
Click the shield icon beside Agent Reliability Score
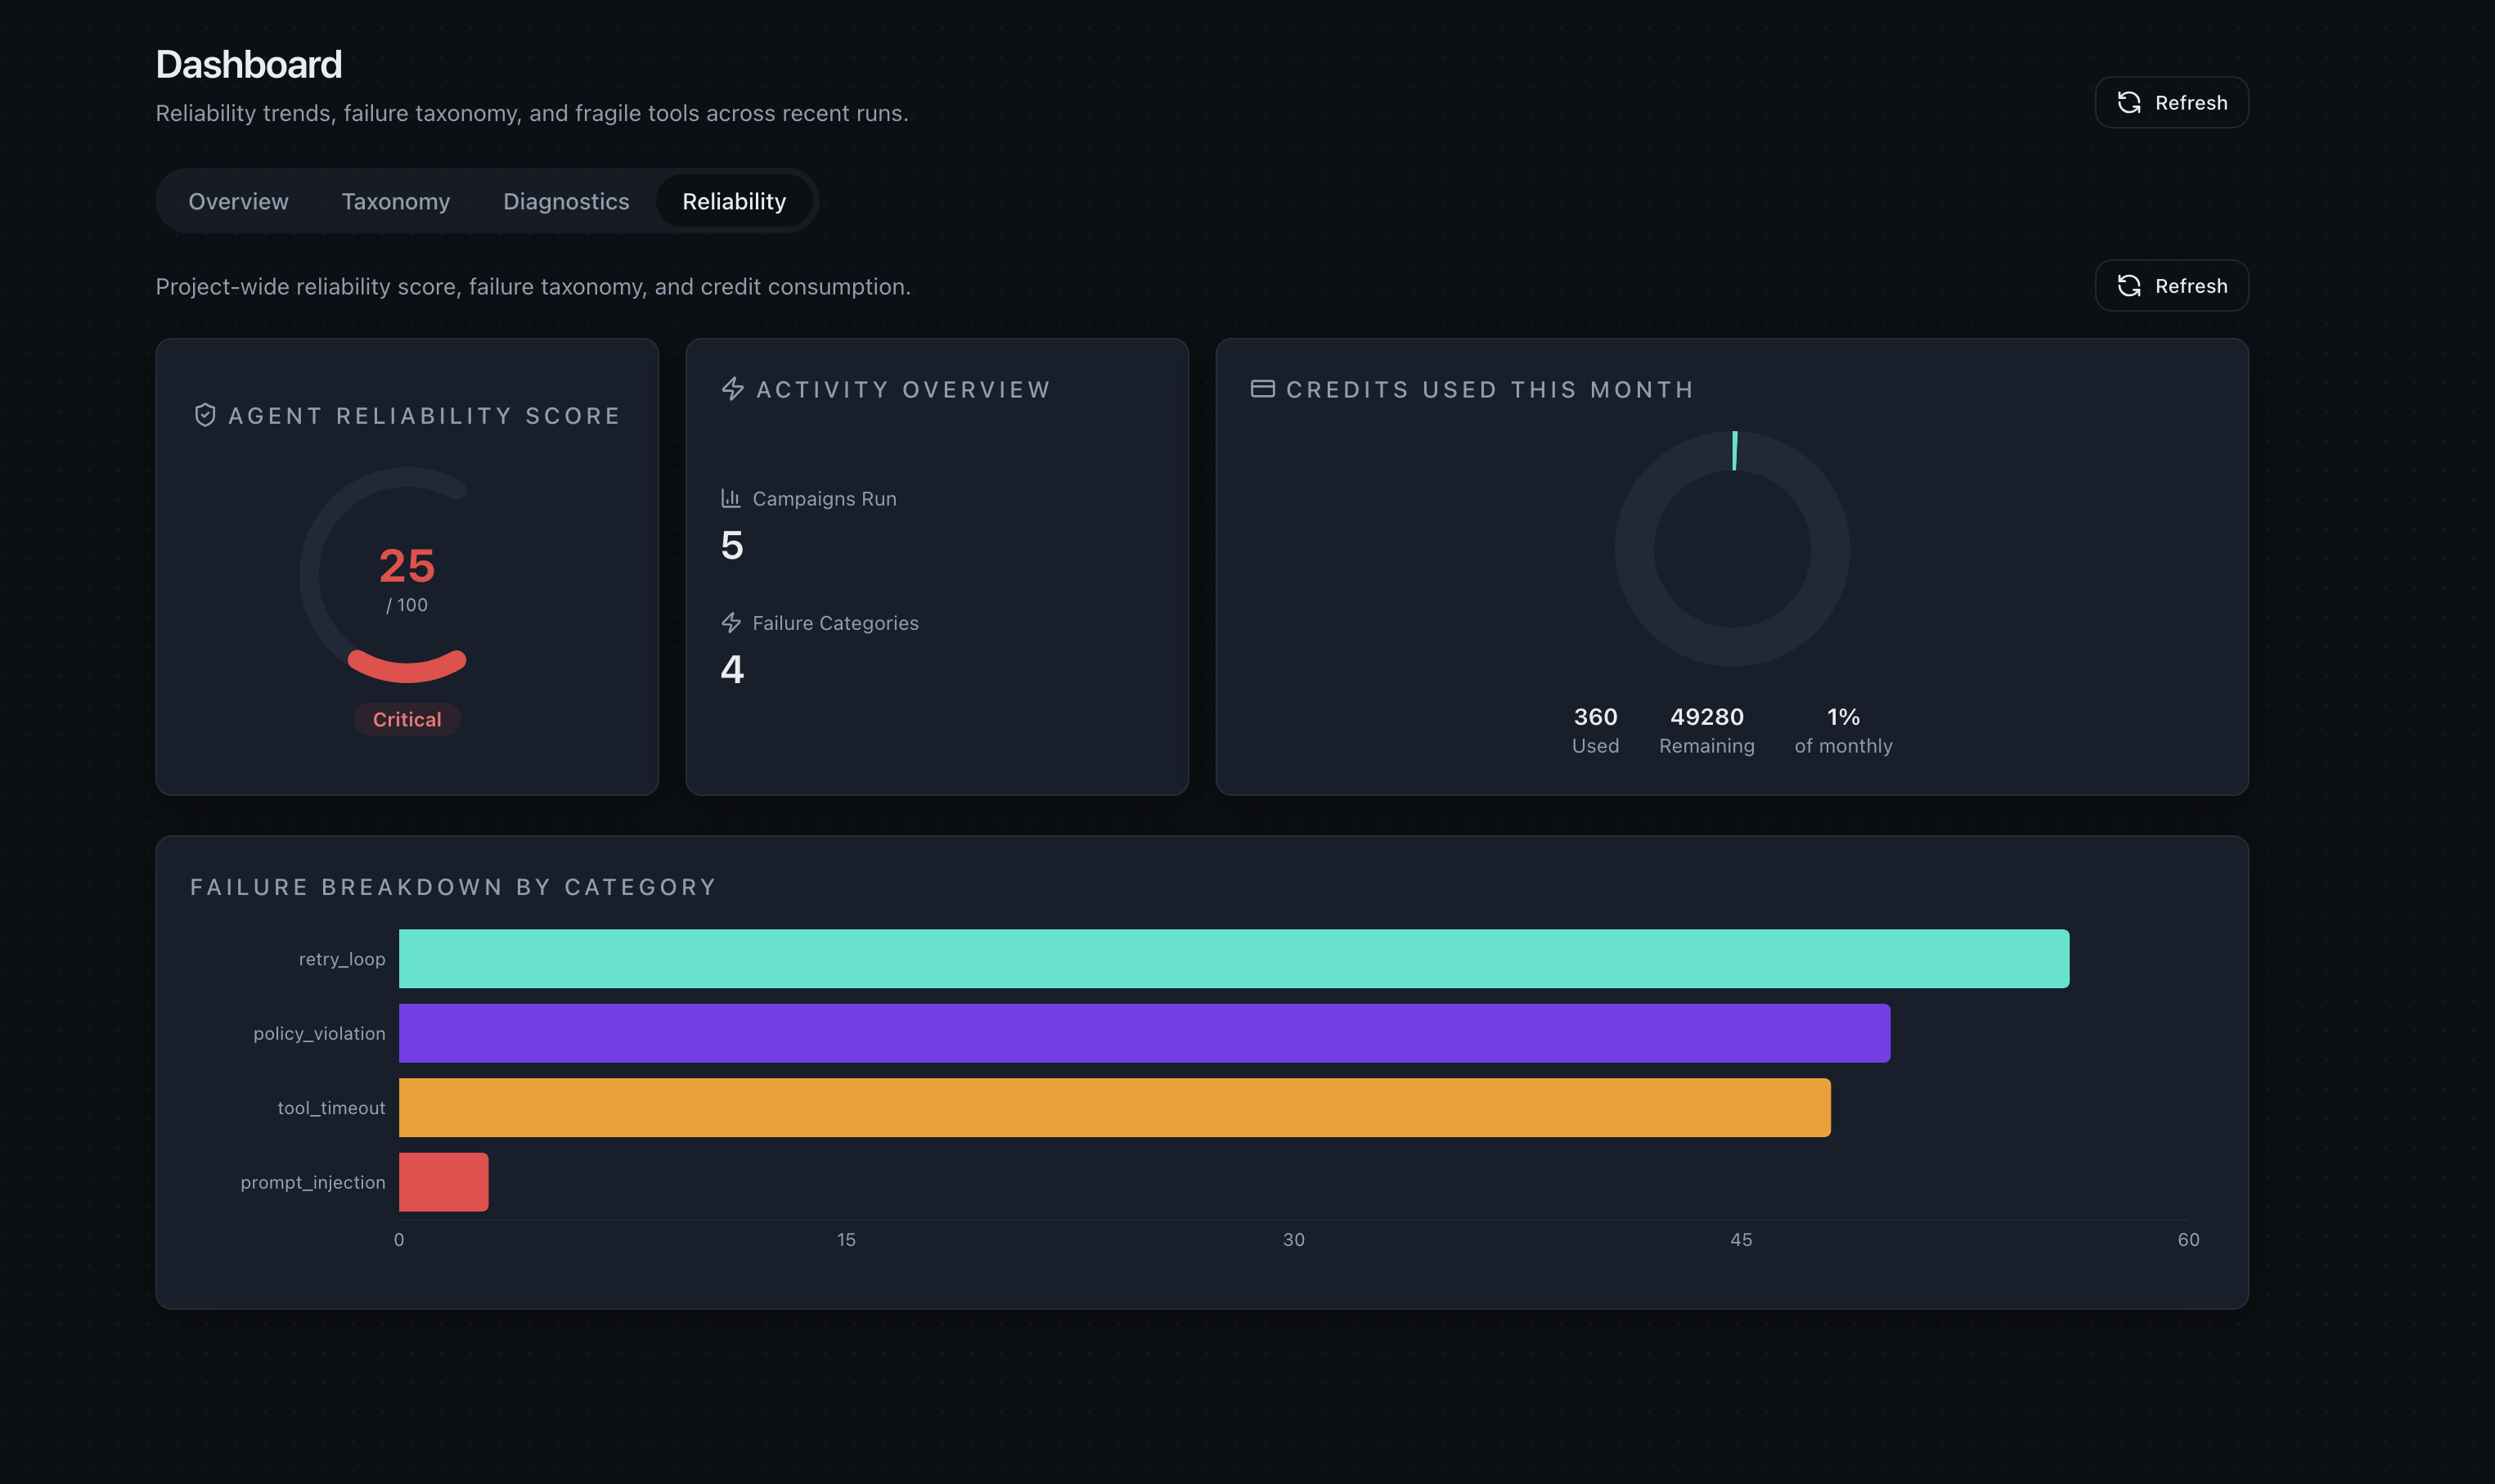[205, 415]
